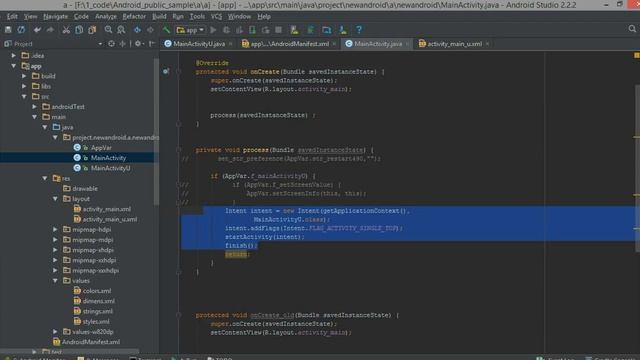Navigate Forward with the arrow icon
The image size is (640, 360).
pos(150,29)
